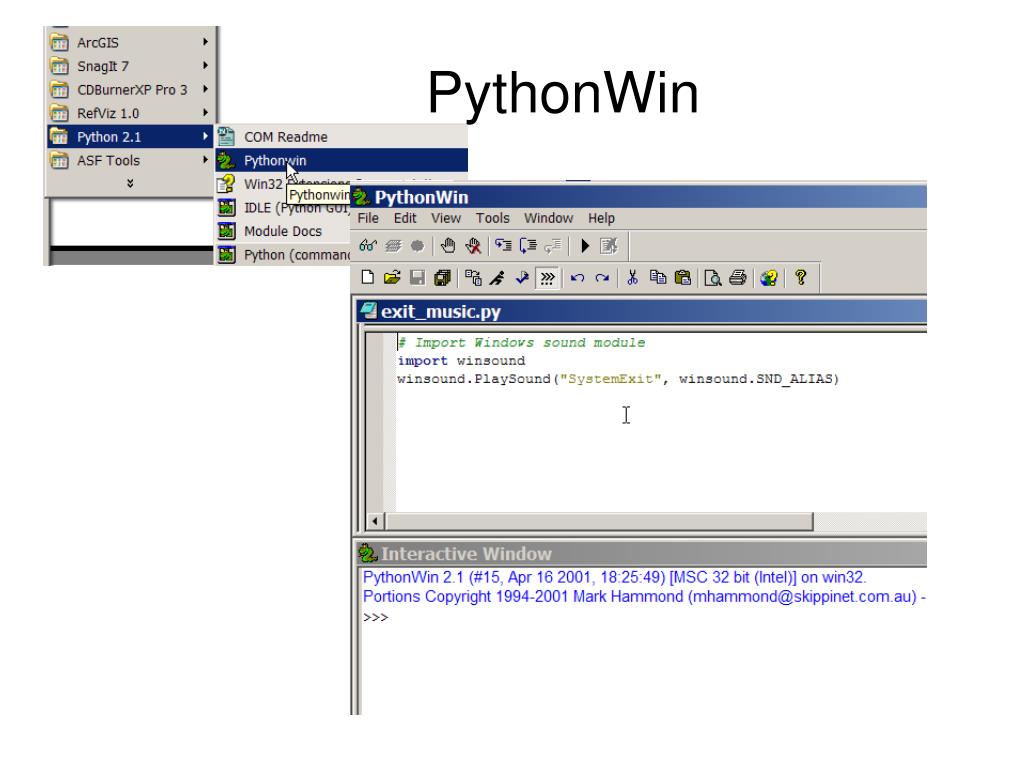1024x768 pixels.
Task: Launch Pythonwin from the Python 2.1 submenu
Action: (x=342, y=160)
